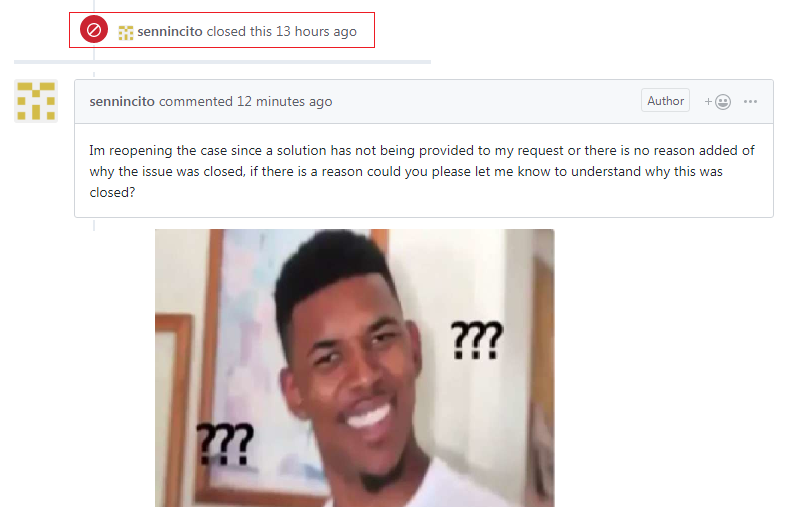This screenshot has width=796, height=516.
Task: Click the small sennincito avatar in closed event
Action: pyautogui.click(x=126, y=33)
